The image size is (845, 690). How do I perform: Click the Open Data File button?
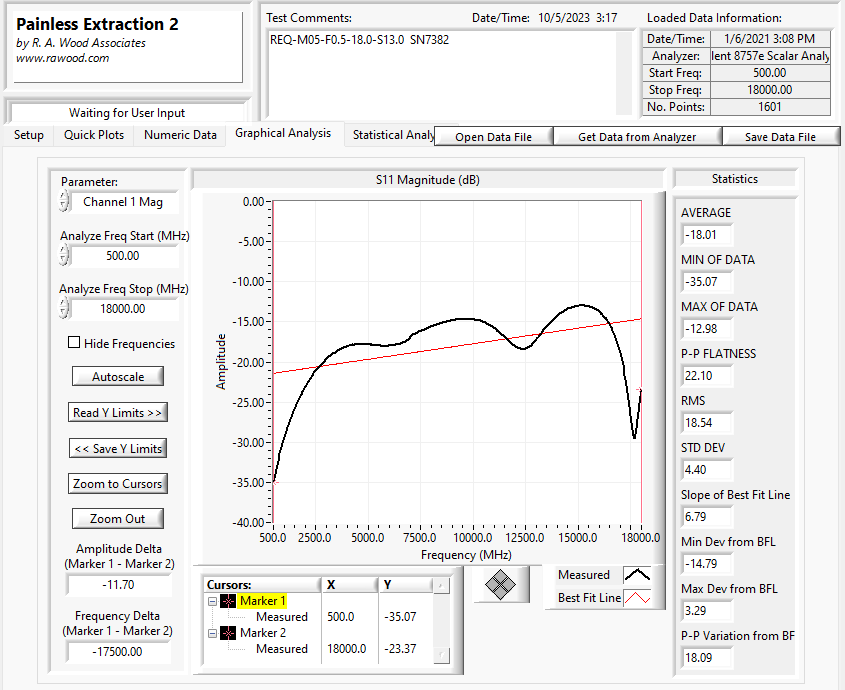pos(493,137)
